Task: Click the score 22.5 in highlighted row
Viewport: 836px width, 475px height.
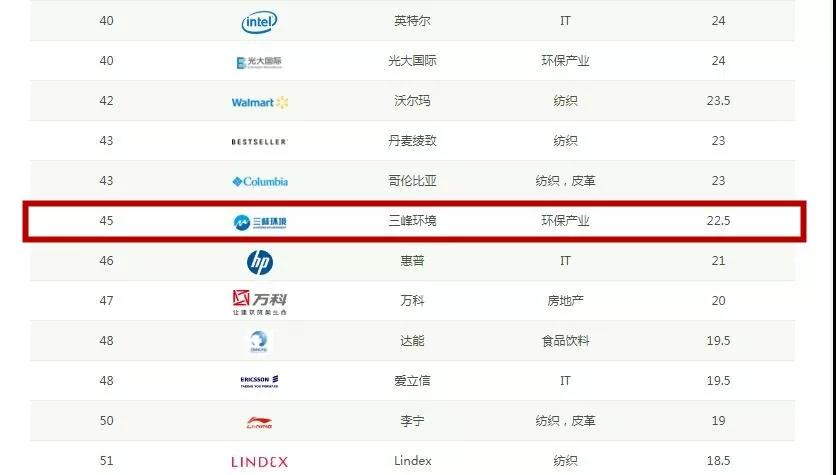Action: click(718, 221)
